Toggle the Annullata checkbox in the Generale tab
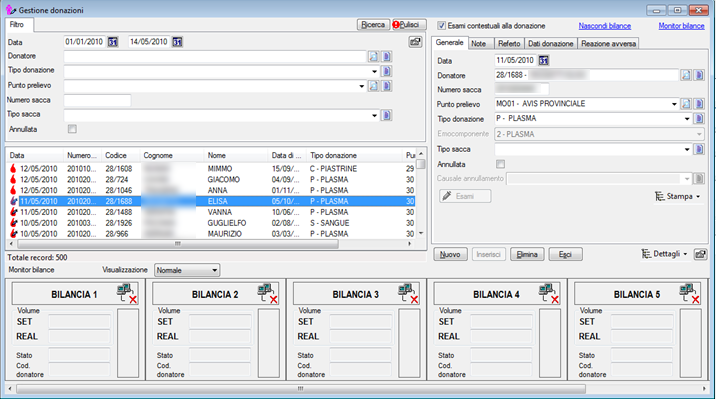716x399 pixels. [500, 164]
